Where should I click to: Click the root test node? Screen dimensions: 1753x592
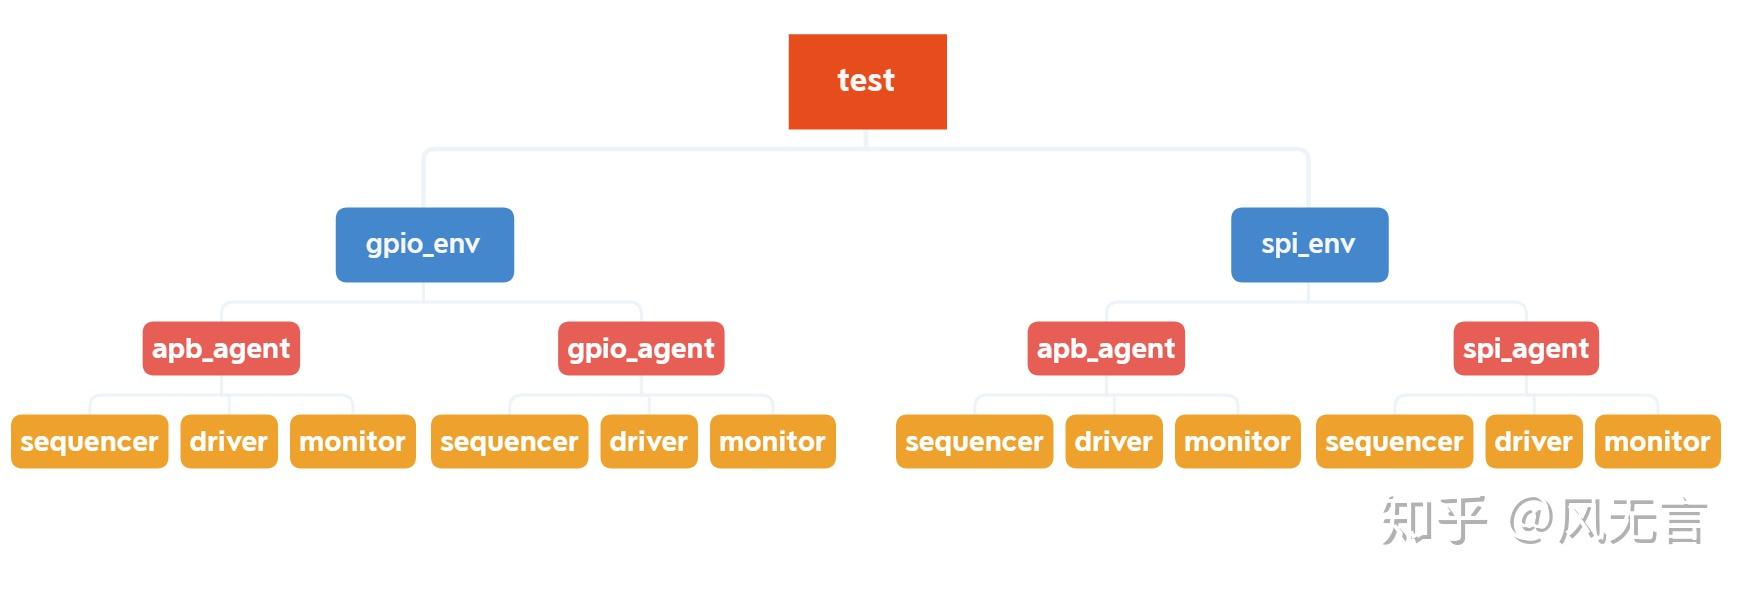click(867, 81)
